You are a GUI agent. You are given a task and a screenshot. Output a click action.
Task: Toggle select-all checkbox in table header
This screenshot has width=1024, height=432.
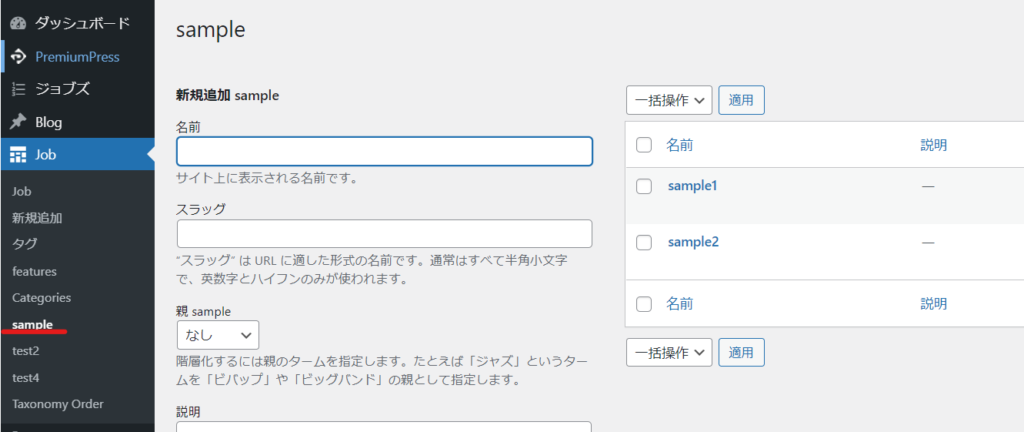644,145
